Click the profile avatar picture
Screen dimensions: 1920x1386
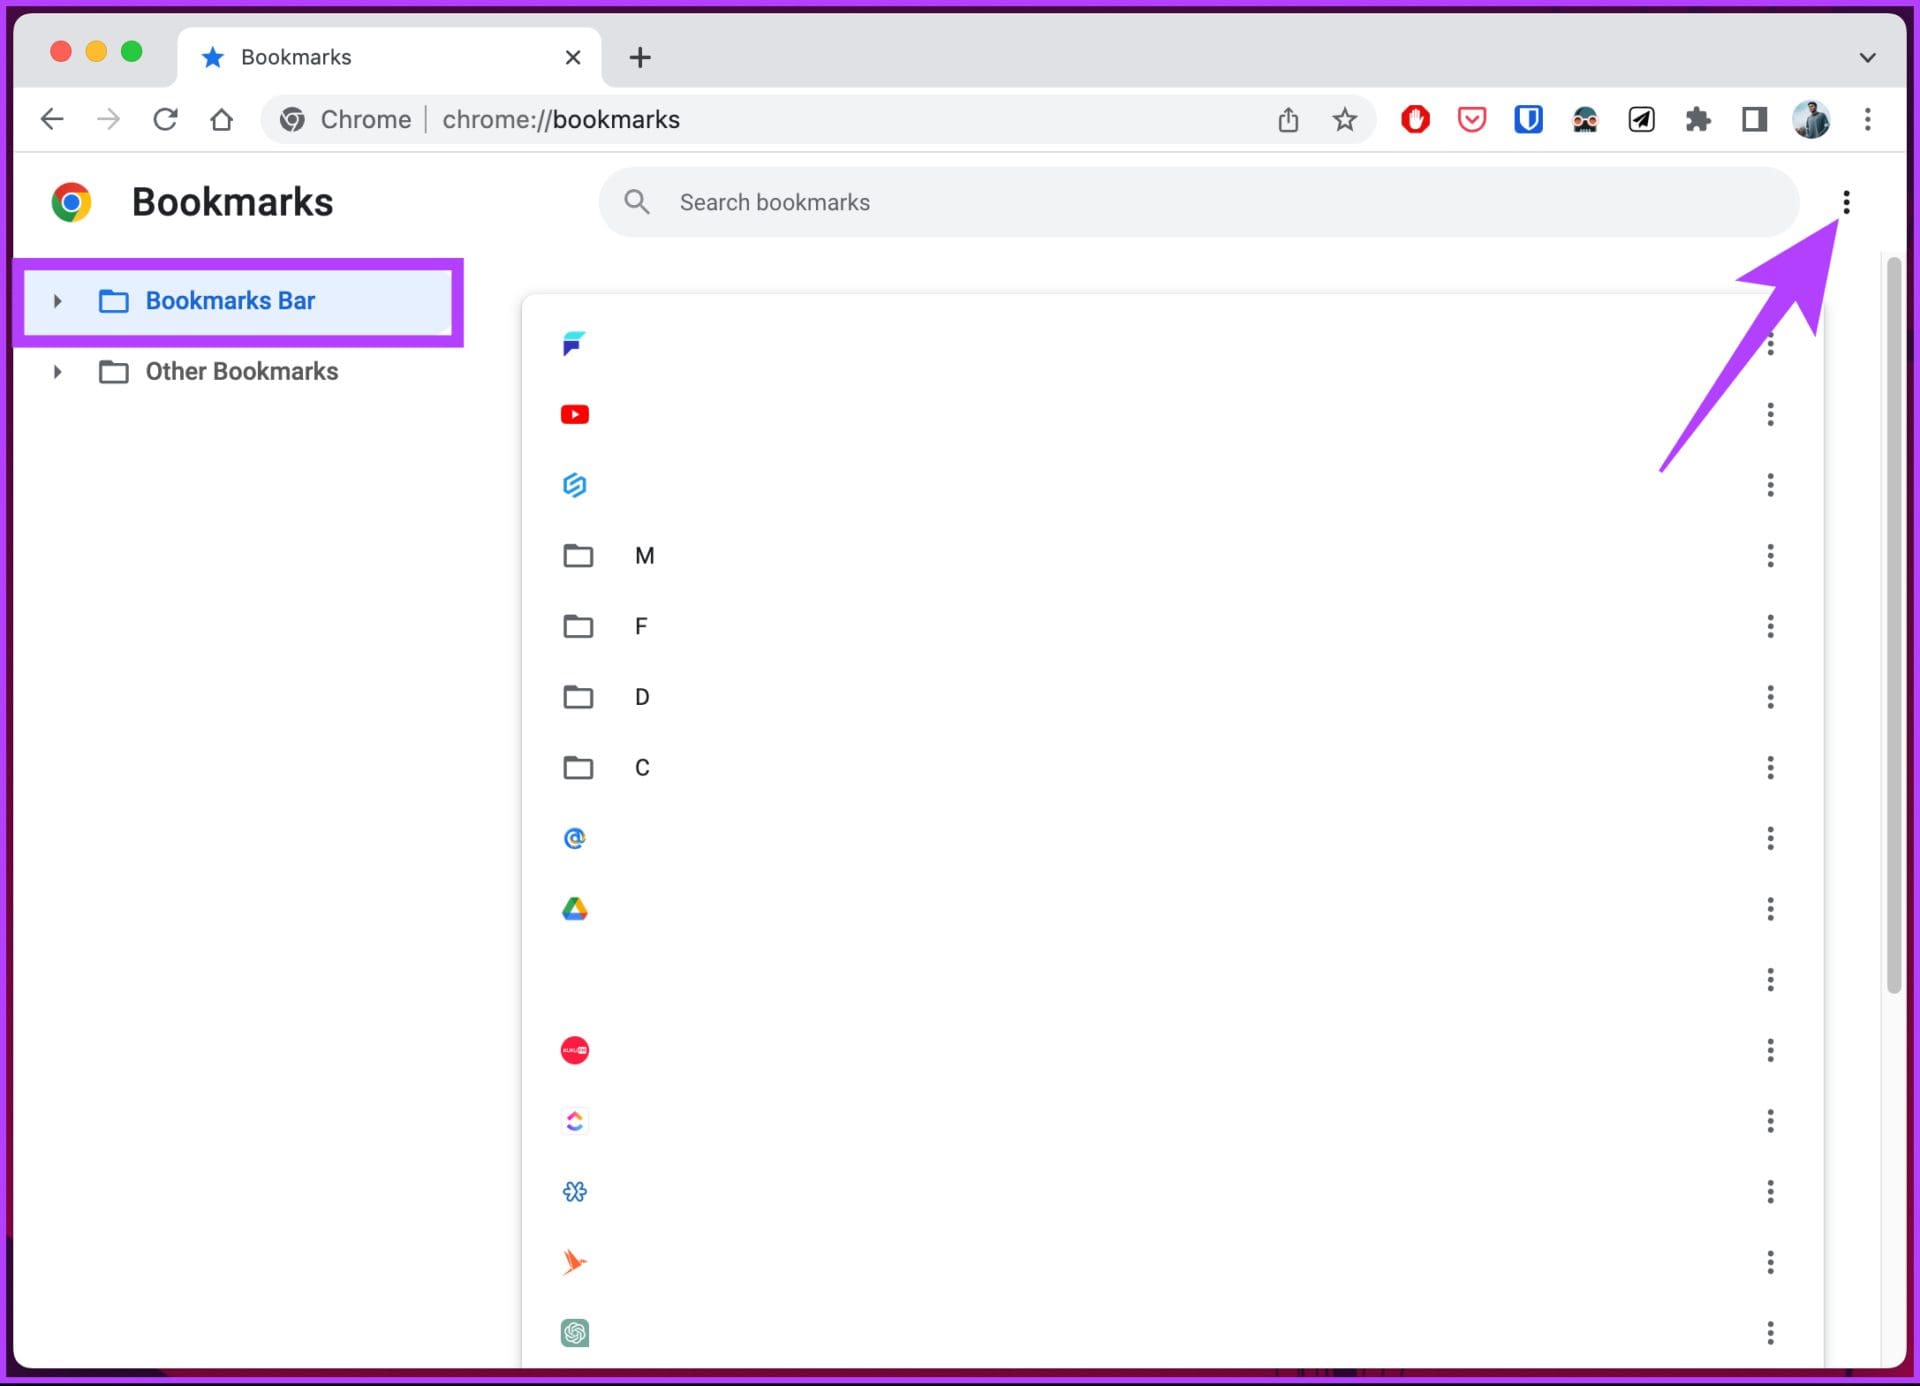tap(1811, 120)
